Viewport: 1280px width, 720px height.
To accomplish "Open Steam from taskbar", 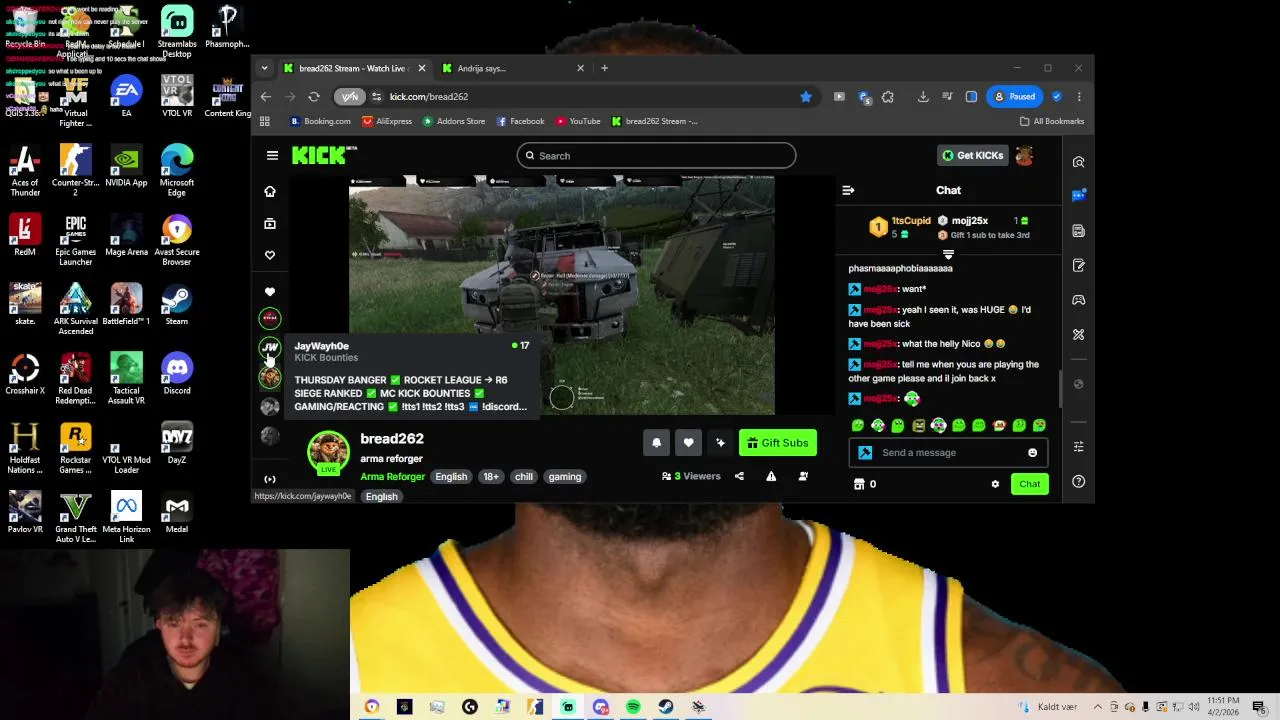I will coord(666,707).
